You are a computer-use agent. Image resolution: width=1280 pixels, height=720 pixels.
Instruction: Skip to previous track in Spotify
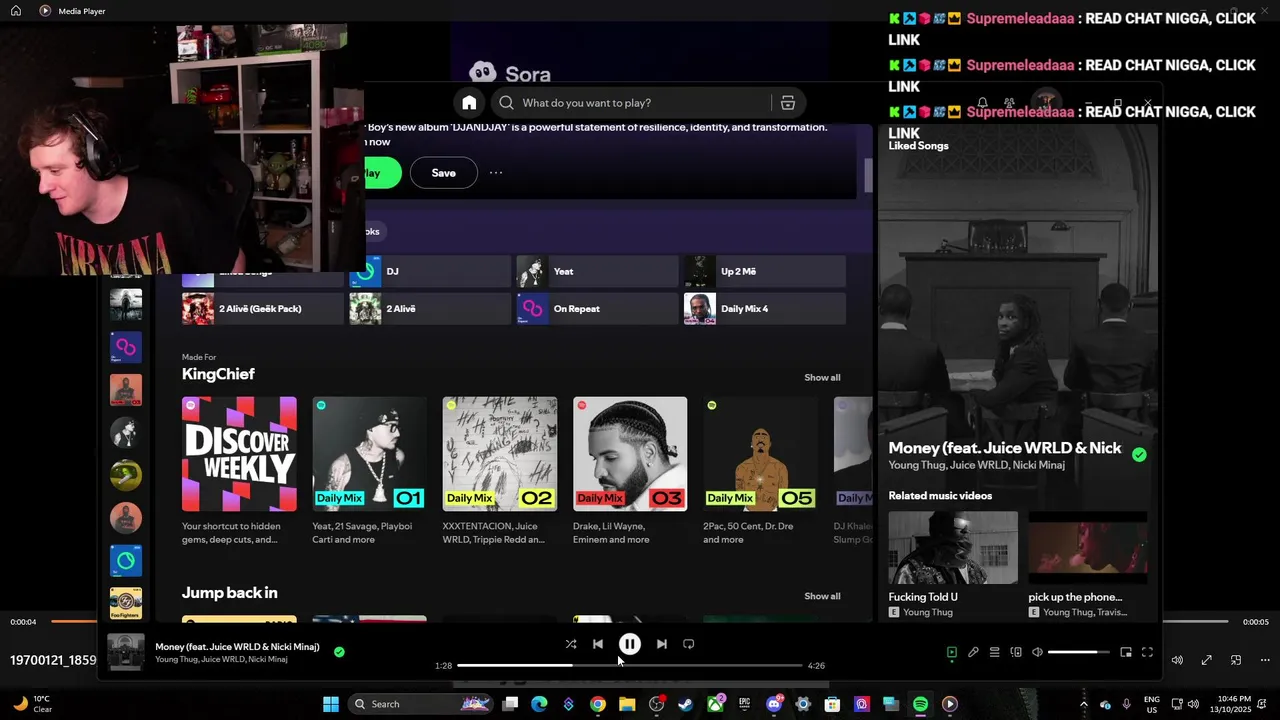click(598, 644)
